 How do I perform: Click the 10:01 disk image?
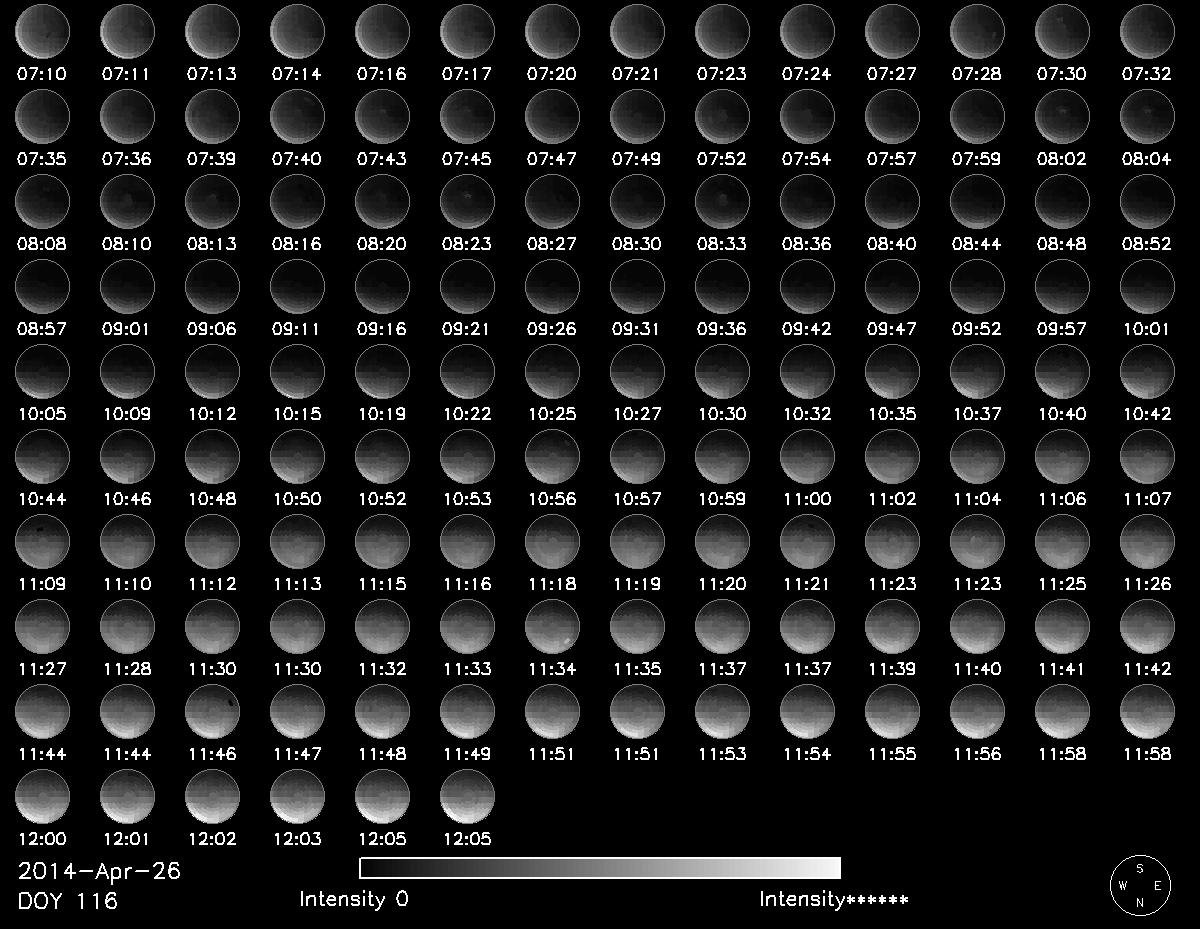click(1147, 287)
